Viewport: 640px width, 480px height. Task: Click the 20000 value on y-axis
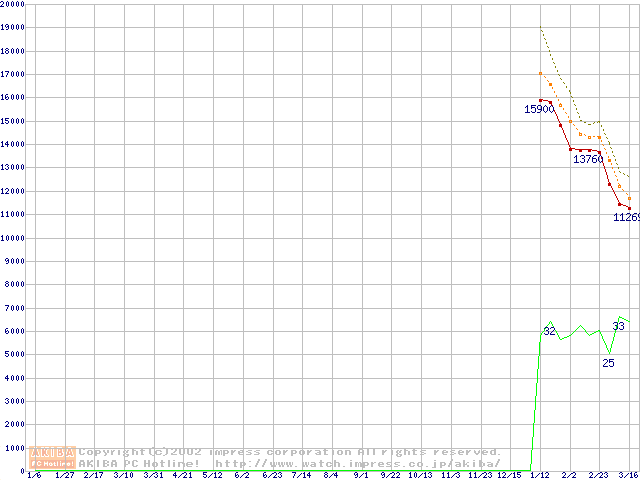coord(13,4)
